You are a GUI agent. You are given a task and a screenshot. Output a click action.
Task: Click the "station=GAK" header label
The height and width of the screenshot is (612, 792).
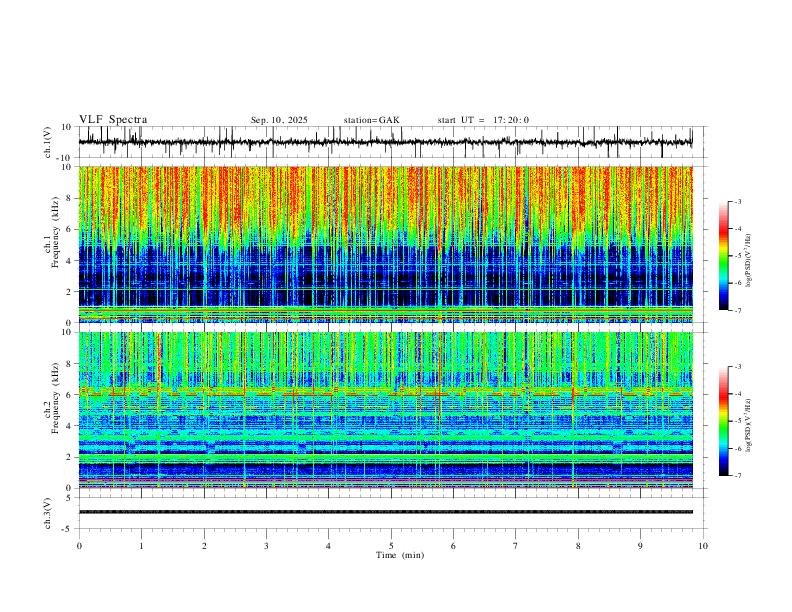[x=371, y=120]
